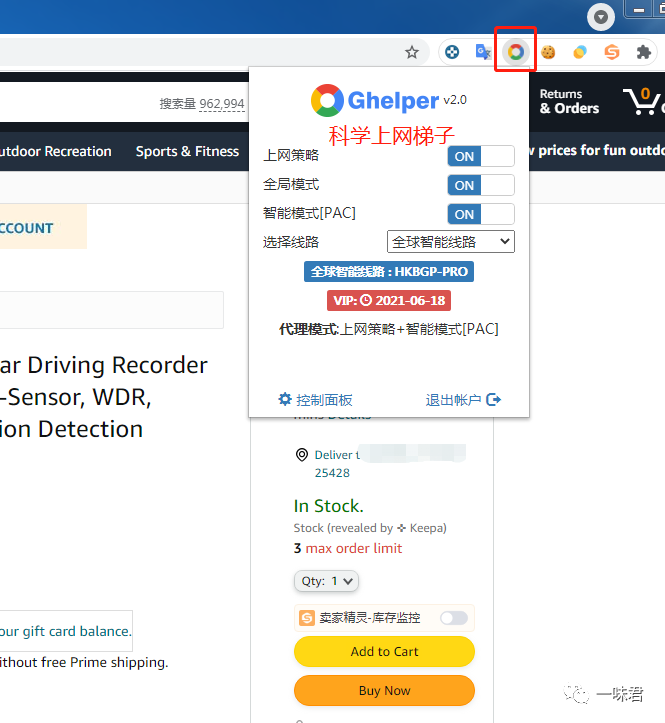665x723 pixels.
Task: Click the delivery location pin icon
Action: (x=302, y=455)
